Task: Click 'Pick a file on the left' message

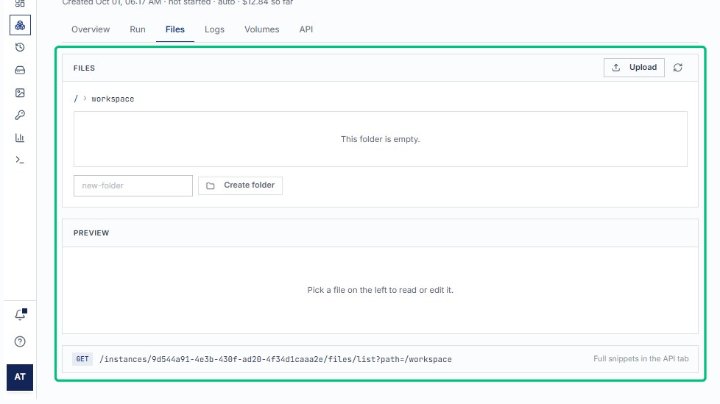Action: point(380,290)
